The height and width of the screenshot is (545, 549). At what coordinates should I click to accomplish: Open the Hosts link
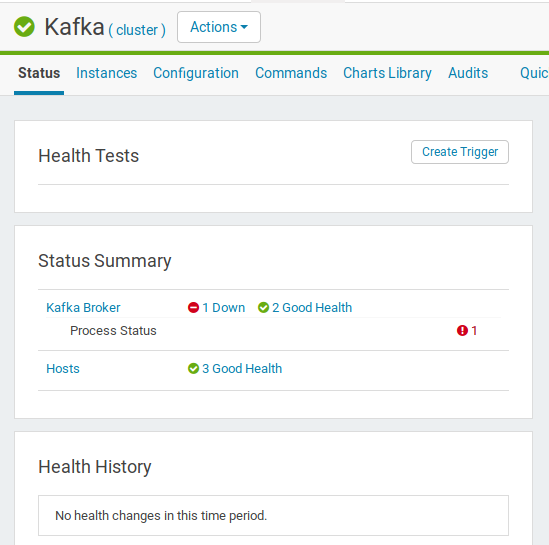click(63, 369)
